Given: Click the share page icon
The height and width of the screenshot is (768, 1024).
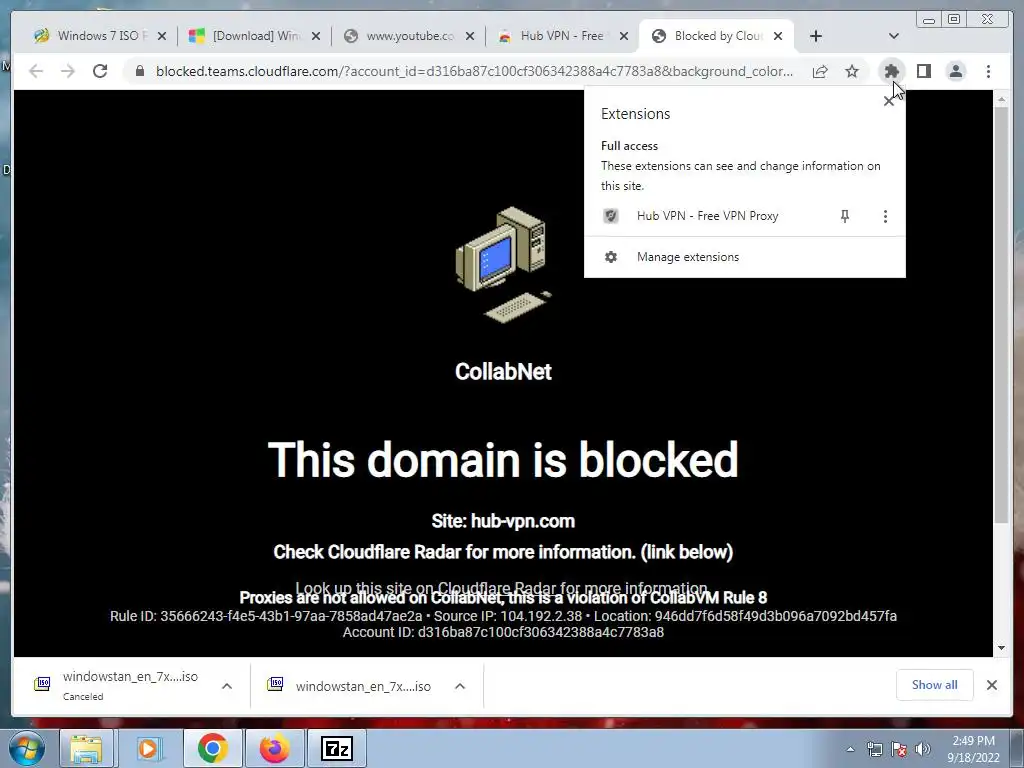Looking at the screenshot, I should click(820, 71).
